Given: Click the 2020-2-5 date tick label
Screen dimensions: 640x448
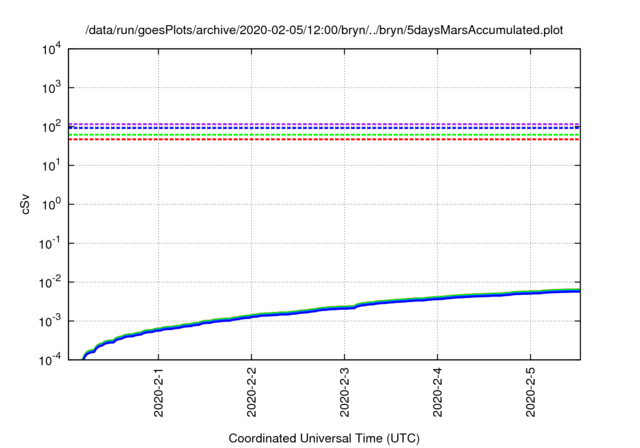Looking at the screenshot, I should (x=530, y=393).
